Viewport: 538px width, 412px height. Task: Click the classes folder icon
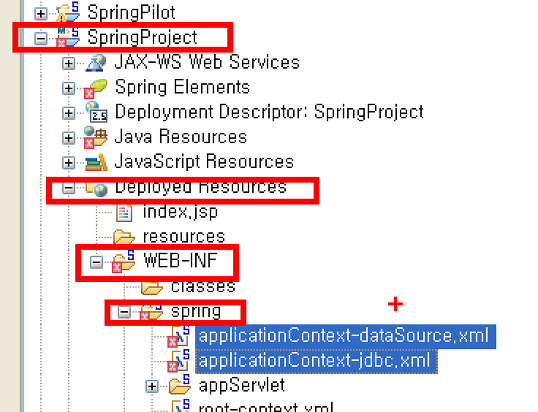[x=152, y=287]
